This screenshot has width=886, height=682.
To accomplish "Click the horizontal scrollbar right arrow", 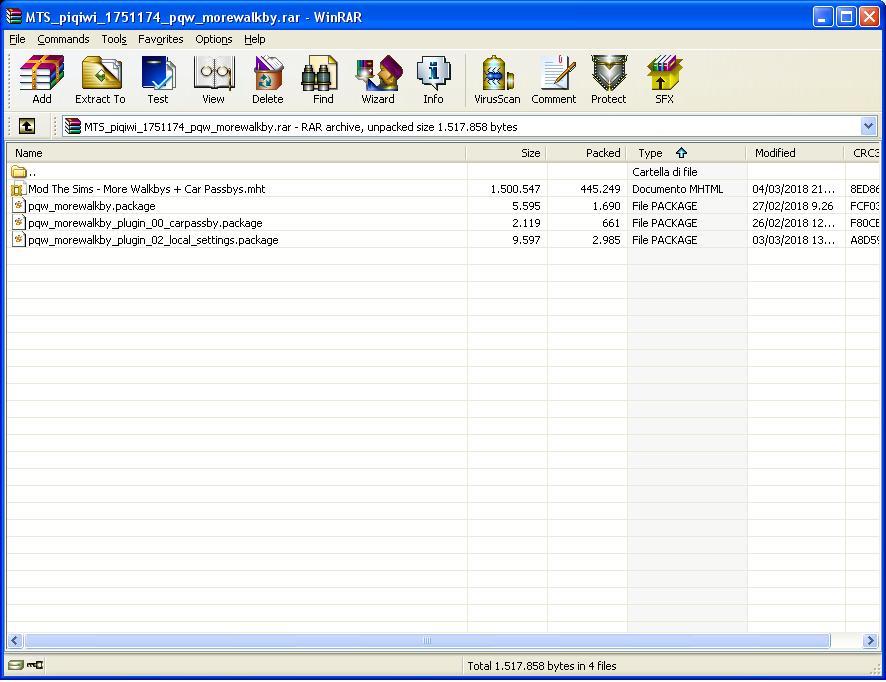I will coord(870,641).
